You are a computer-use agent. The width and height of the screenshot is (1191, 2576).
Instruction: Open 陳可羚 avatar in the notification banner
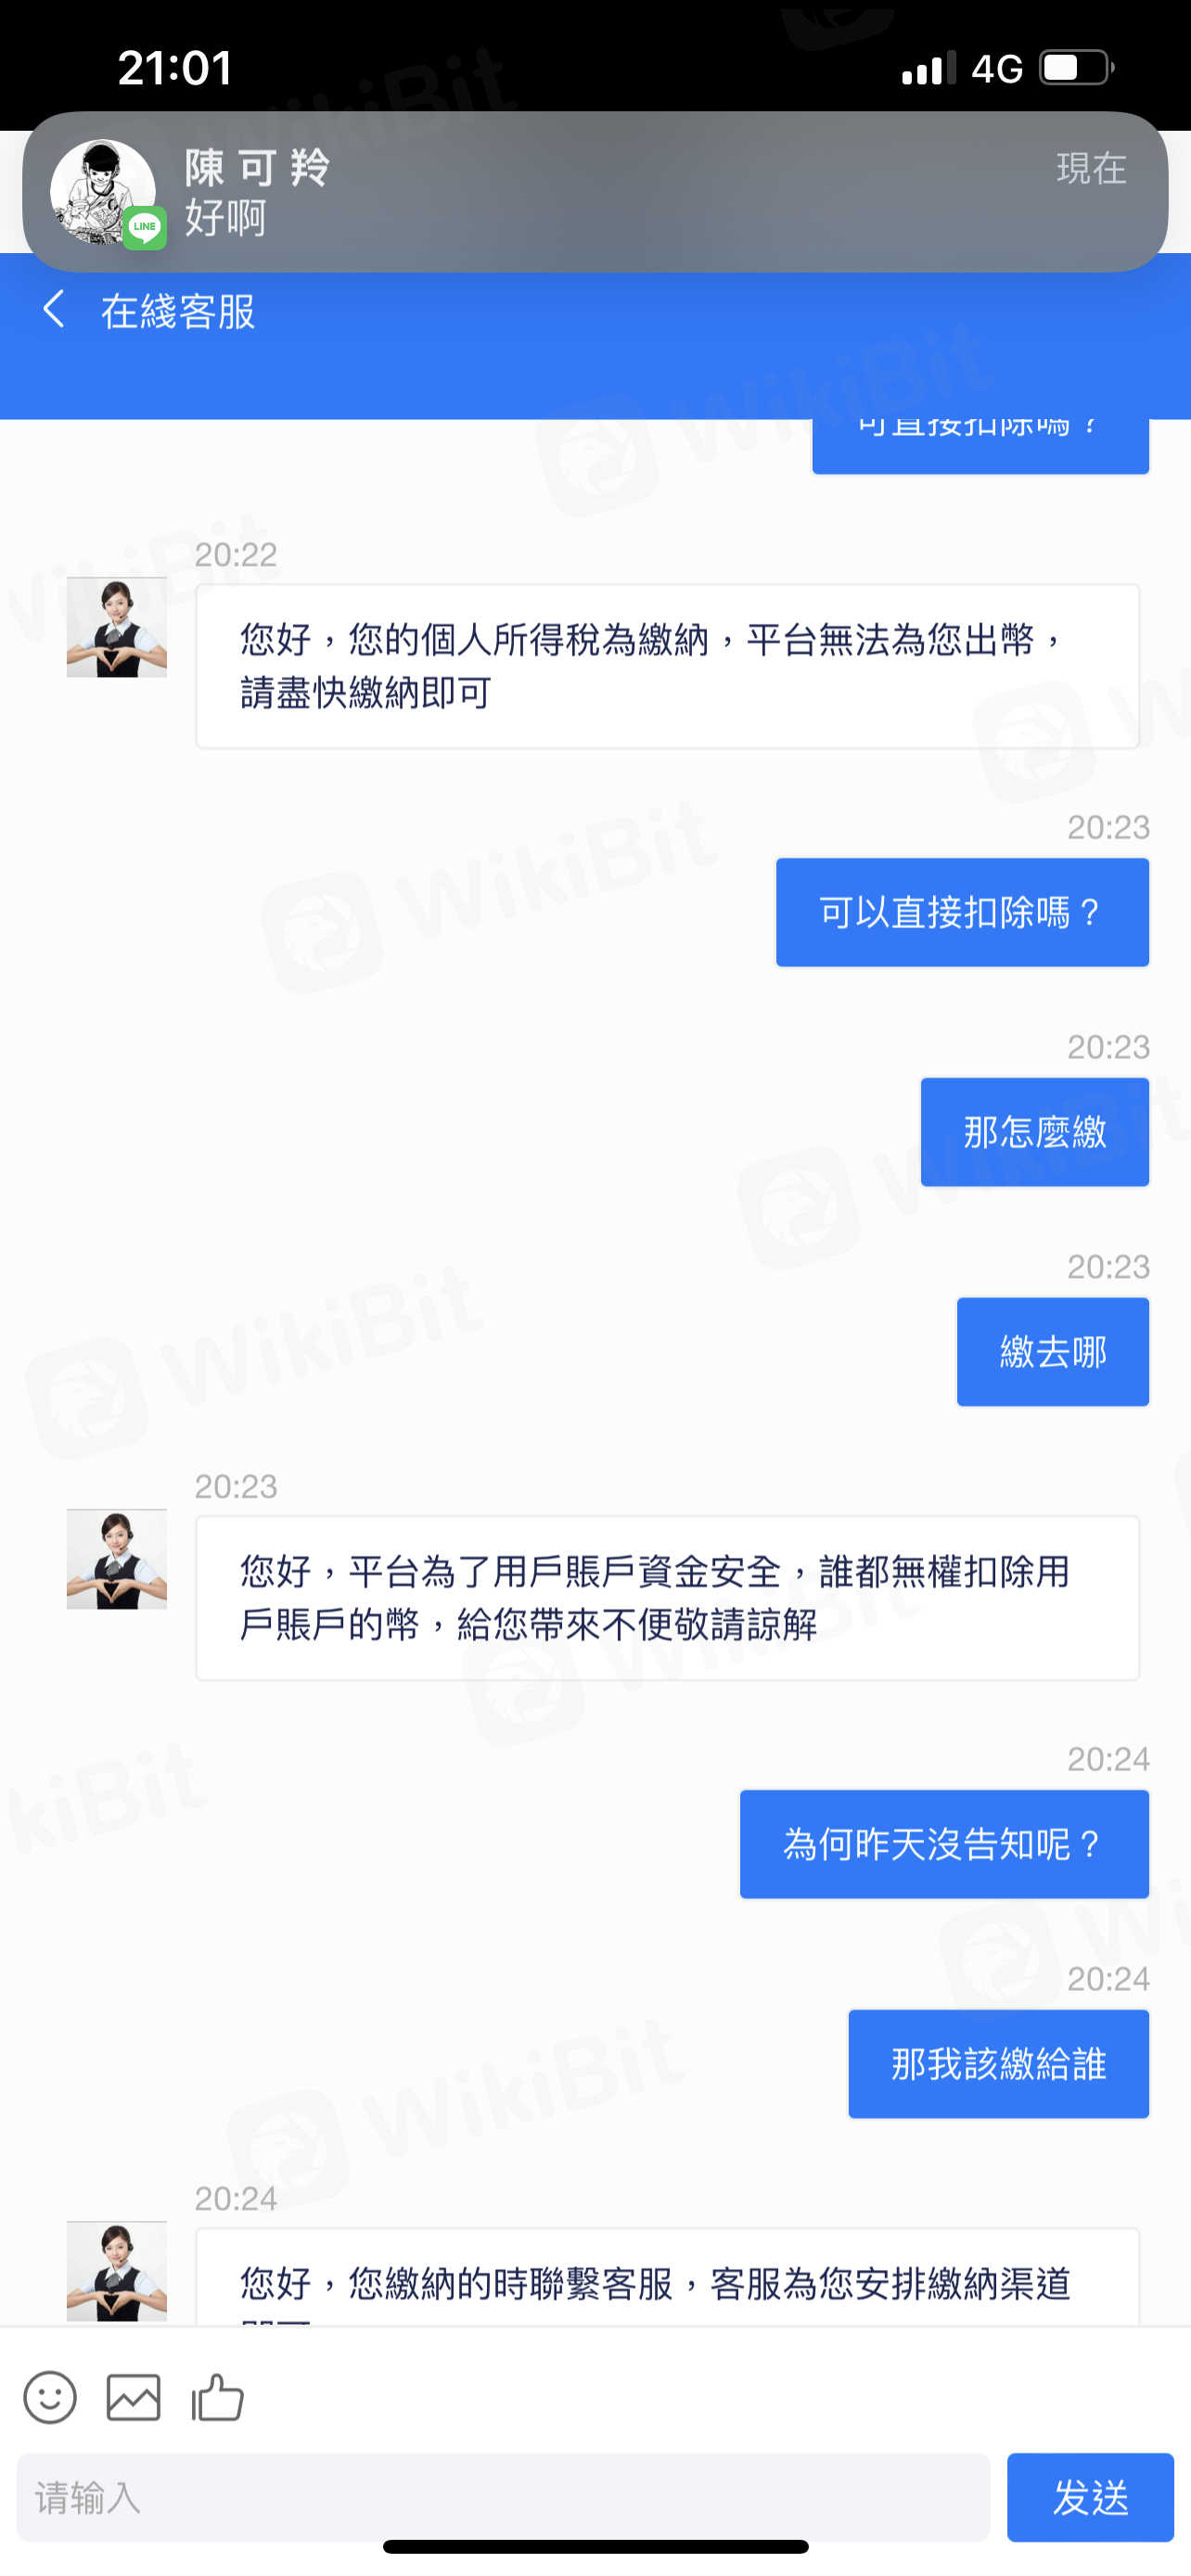click(x=103, y=190)
